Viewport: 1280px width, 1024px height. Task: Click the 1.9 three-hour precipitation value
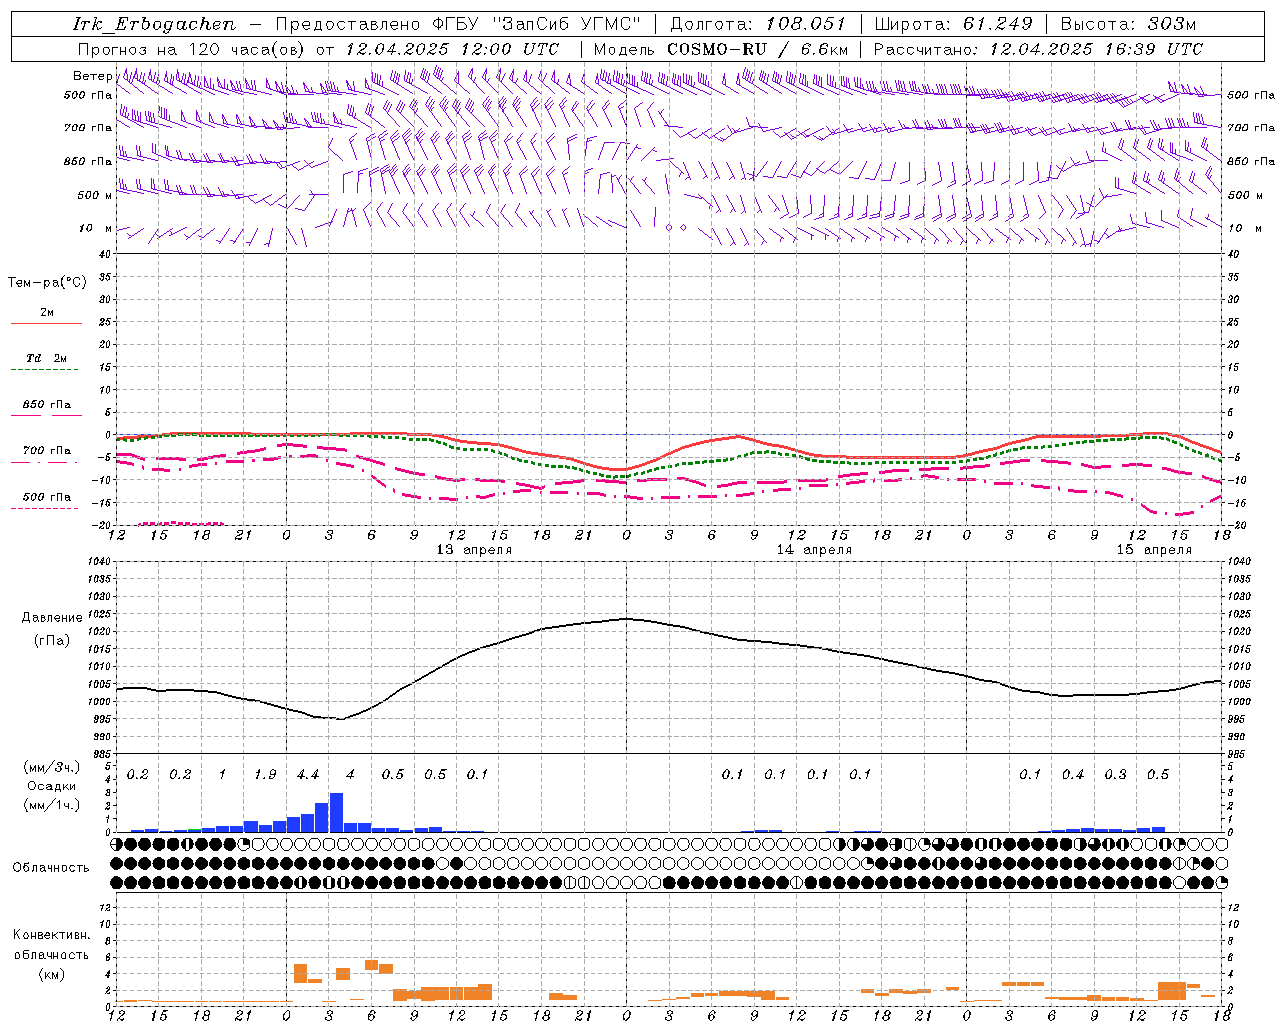tap(265, 775)
